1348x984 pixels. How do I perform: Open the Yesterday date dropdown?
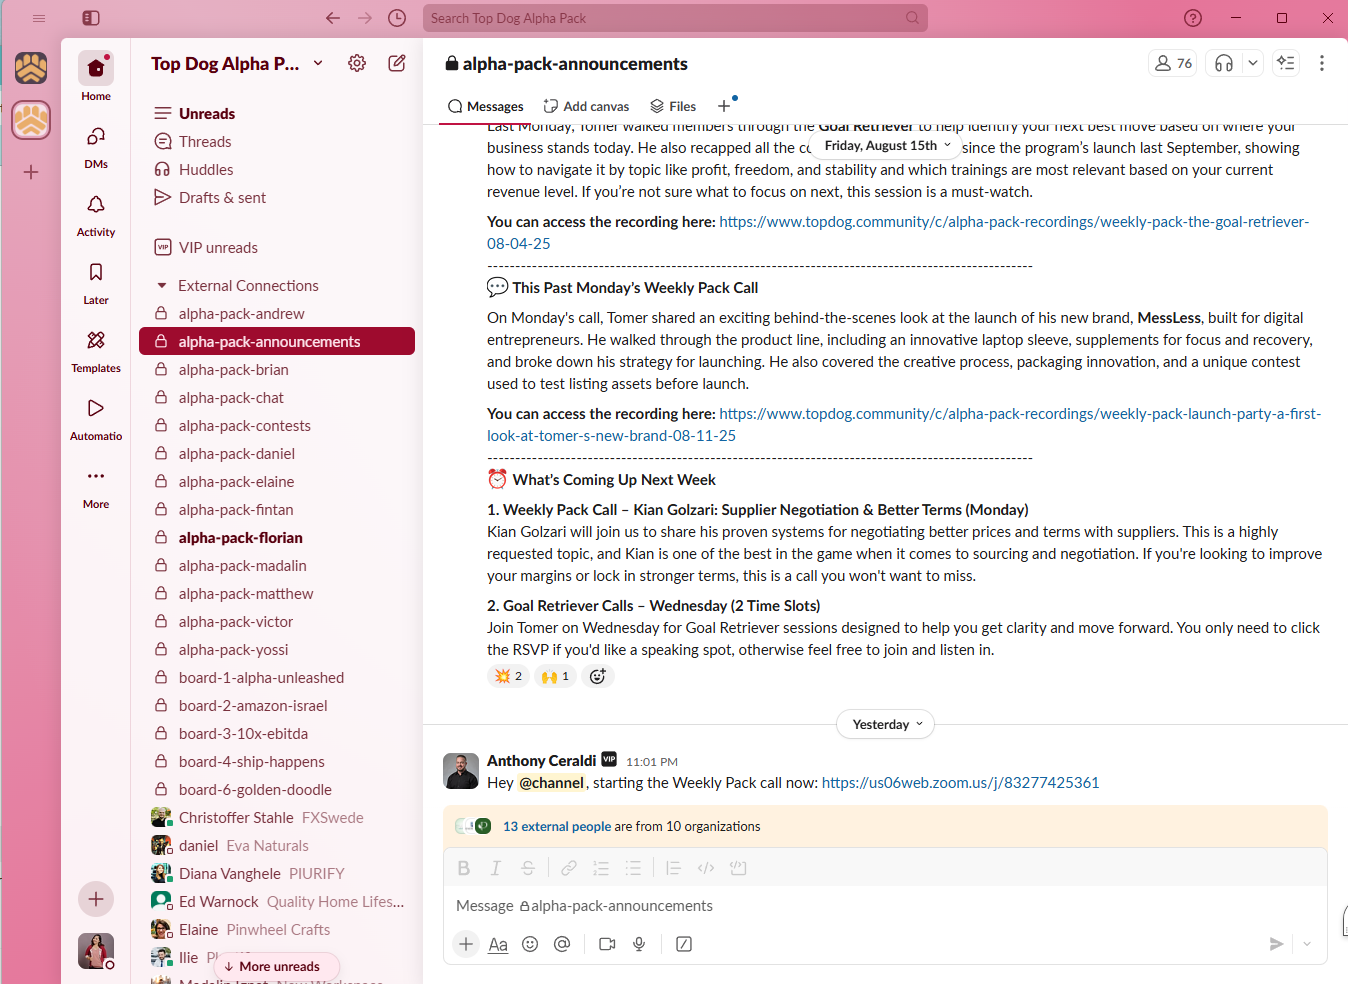[886, 724]
